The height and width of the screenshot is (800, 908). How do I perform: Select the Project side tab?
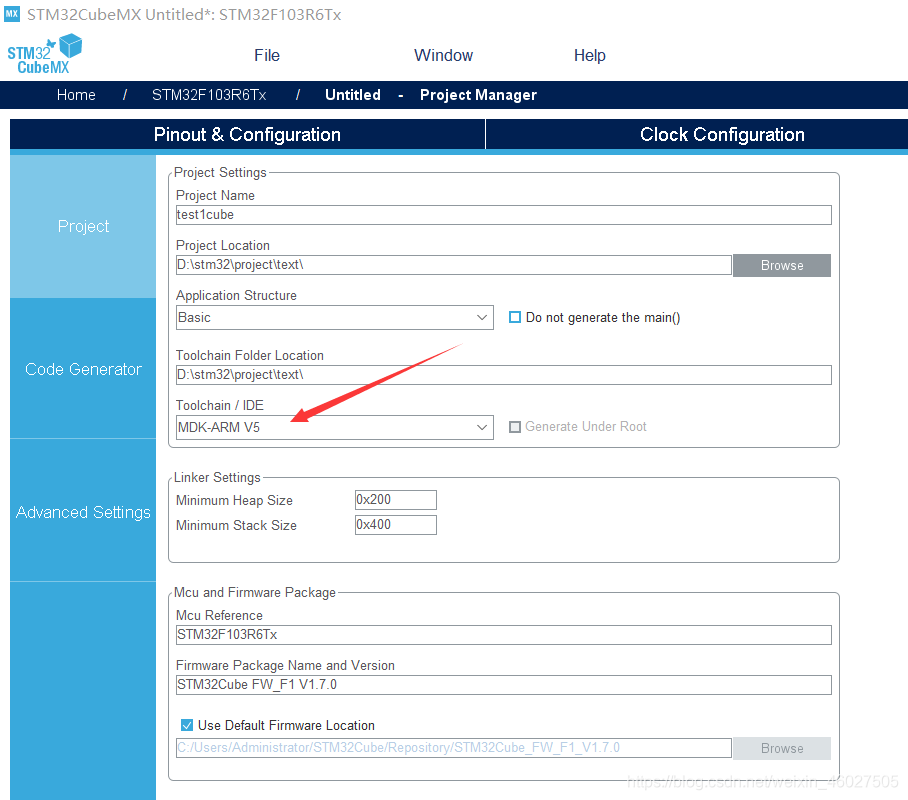pos(83,227)
